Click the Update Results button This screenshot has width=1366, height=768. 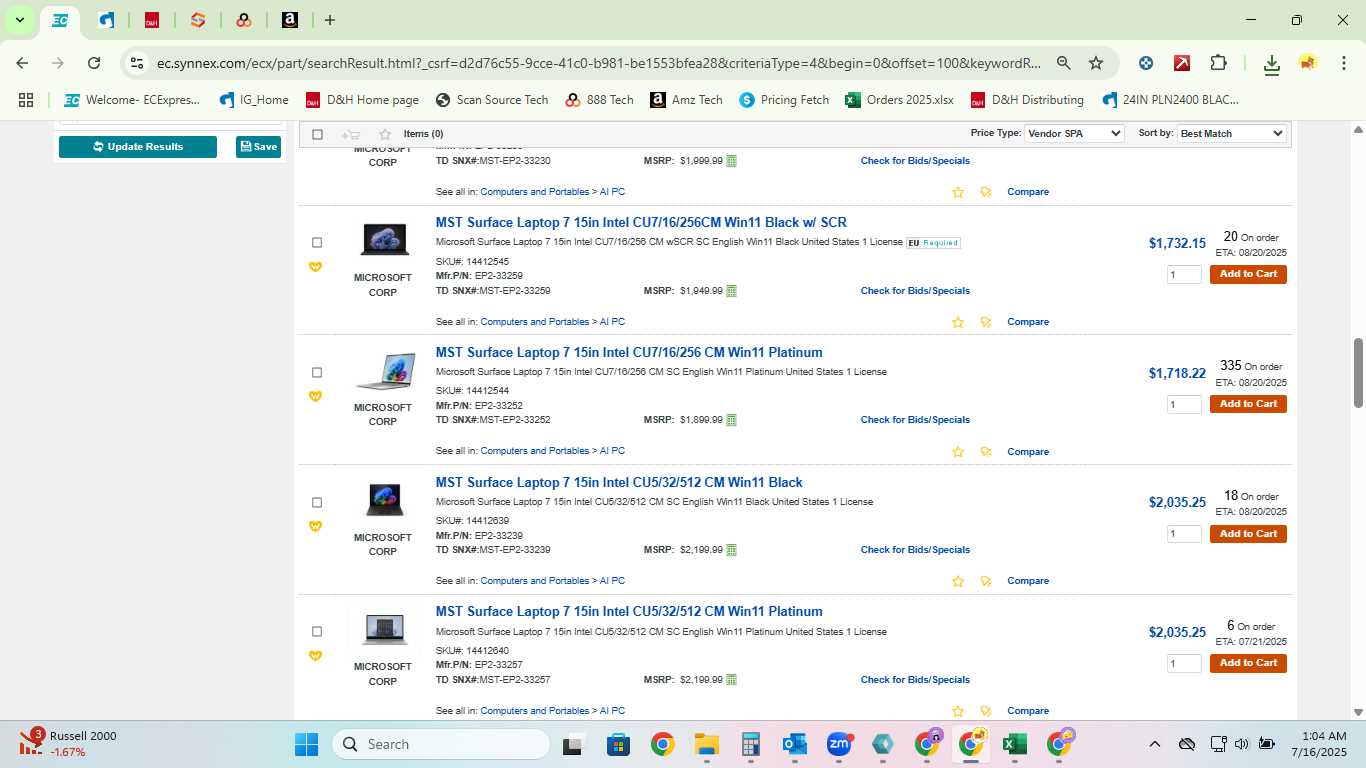click(138, 147)
